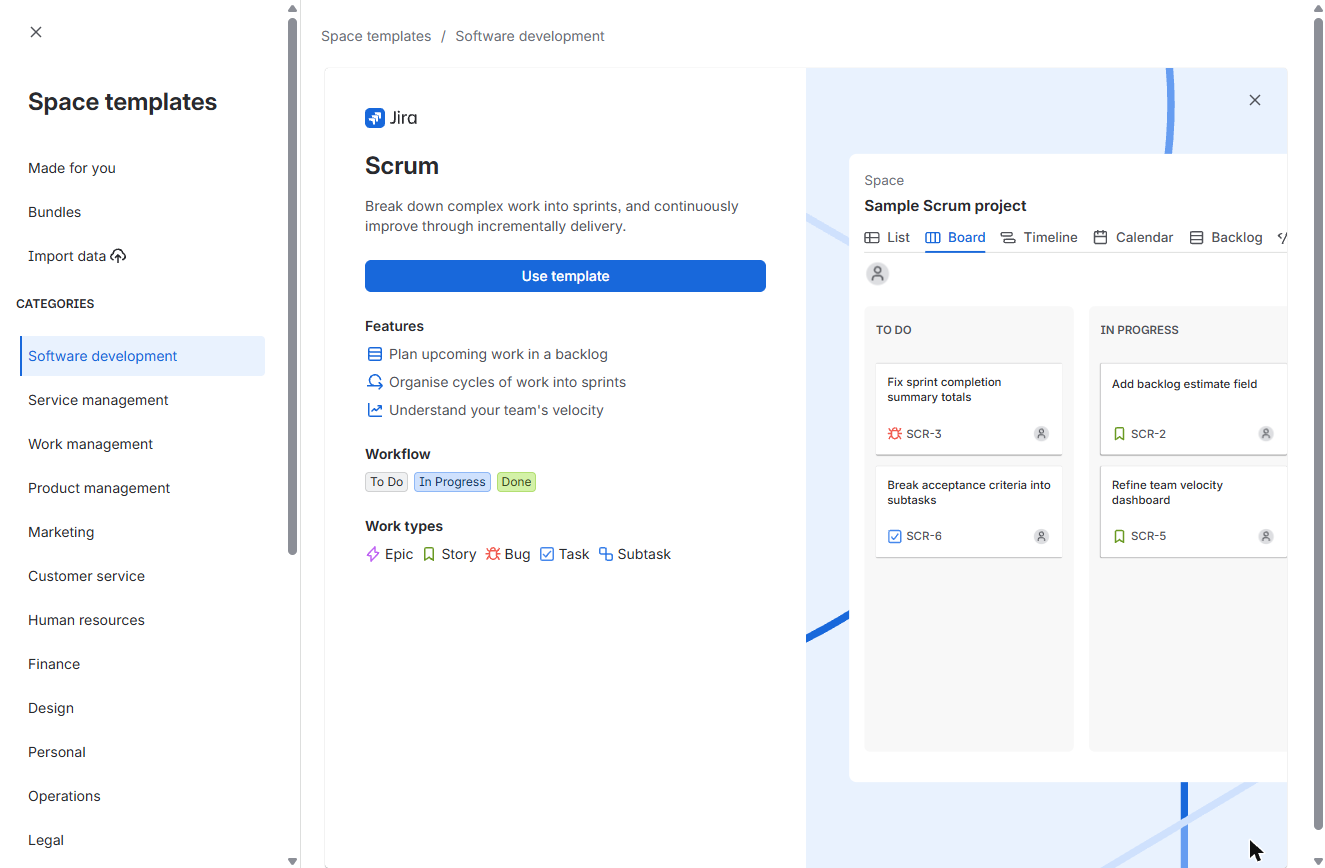Open the Calendar tab
The height and width of the screenshot is (868, 1325).
(x=1133, y=238)
